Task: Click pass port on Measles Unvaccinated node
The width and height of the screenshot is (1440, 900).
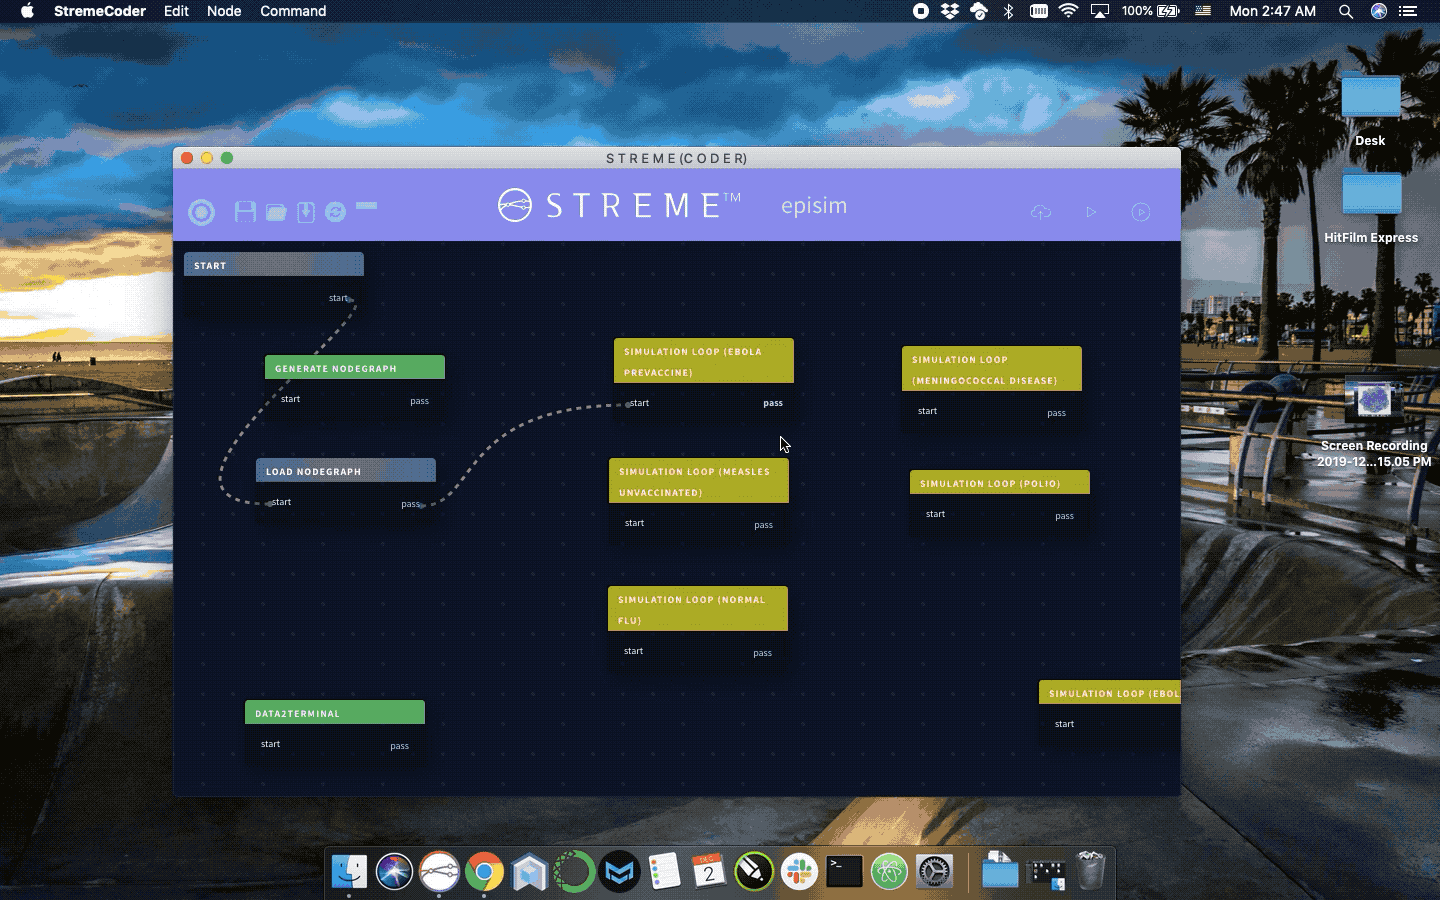Action: pyautogui.click(x=763, y=525)
